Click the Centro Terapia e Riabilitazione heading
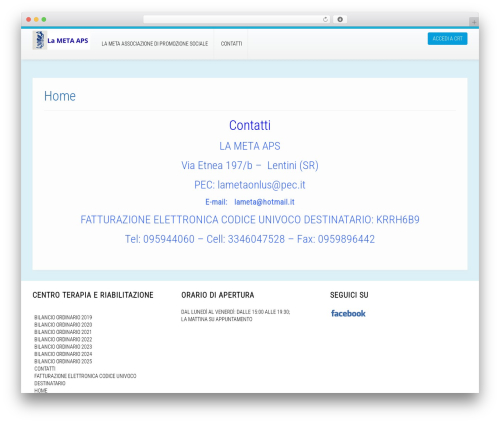Image resolution: width=500 pixels, height=423 pixels. click(x=93, y=295)
